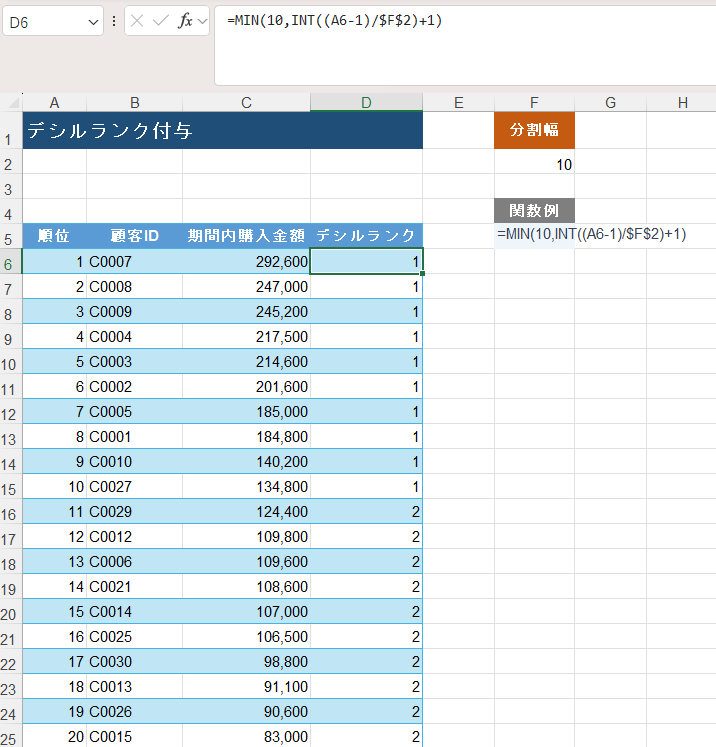The image size is (716, 747).
Task: Click the amount cell 90,600
Action: click(x=246, y=711)
